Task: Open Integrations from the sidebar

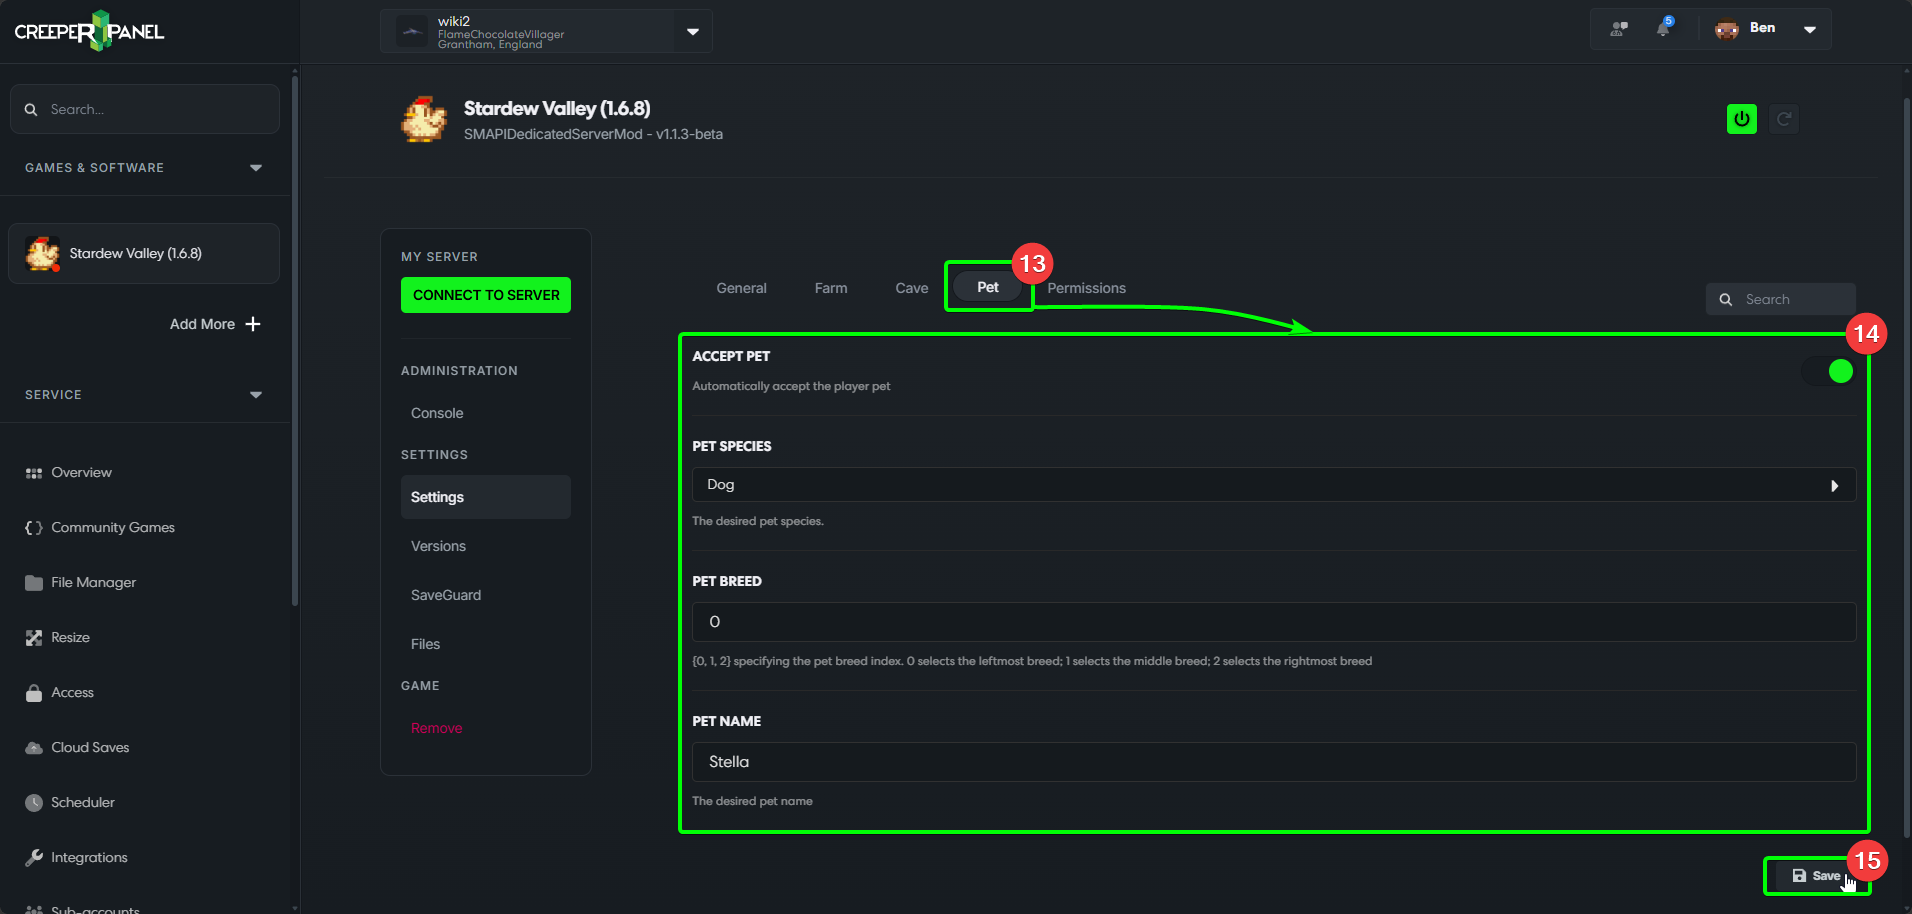Action: coord(89,857)
